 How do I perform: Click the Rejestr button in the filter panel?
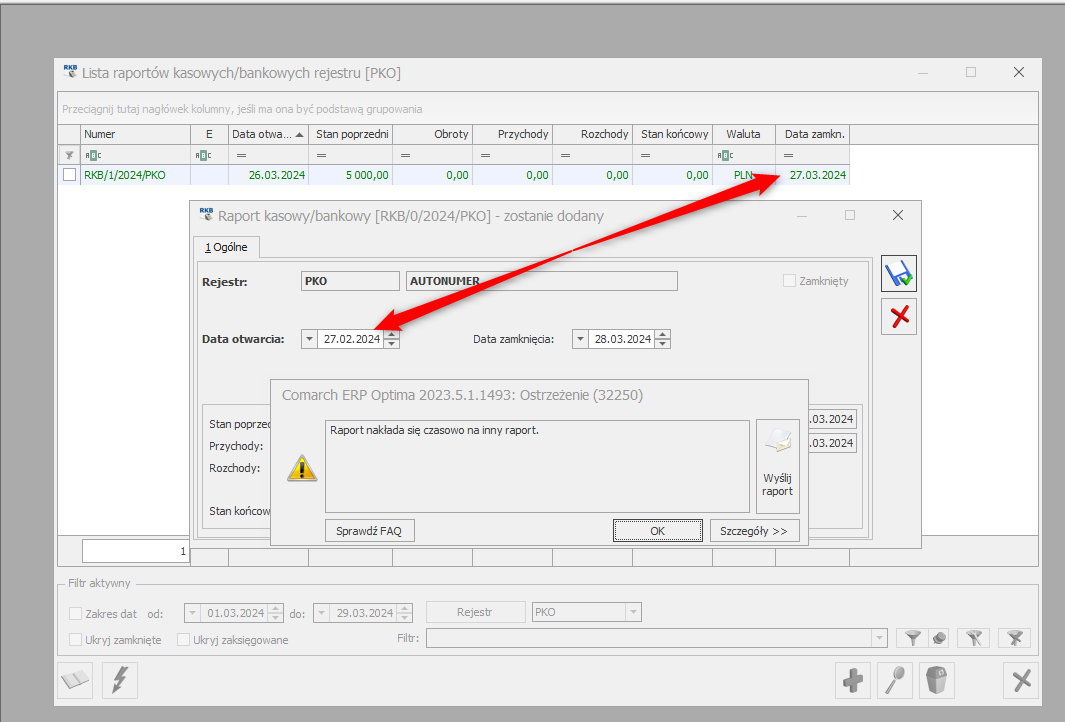click(475, 612)
